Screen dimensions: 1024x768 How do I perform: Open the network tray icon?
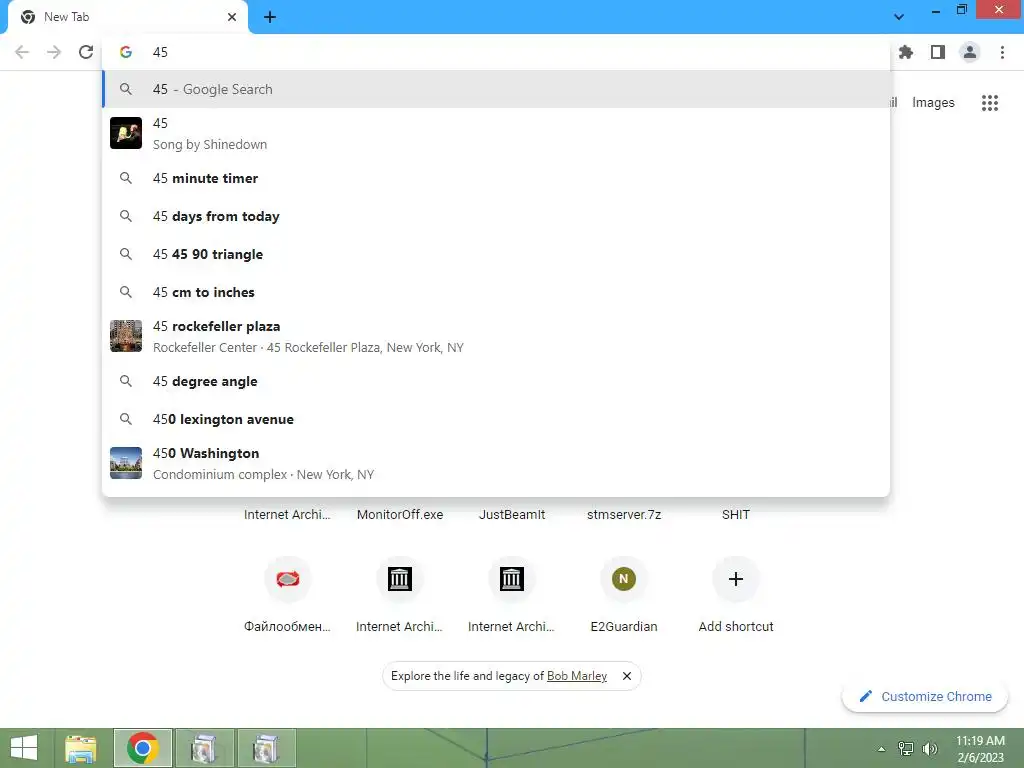coord(906,749)
